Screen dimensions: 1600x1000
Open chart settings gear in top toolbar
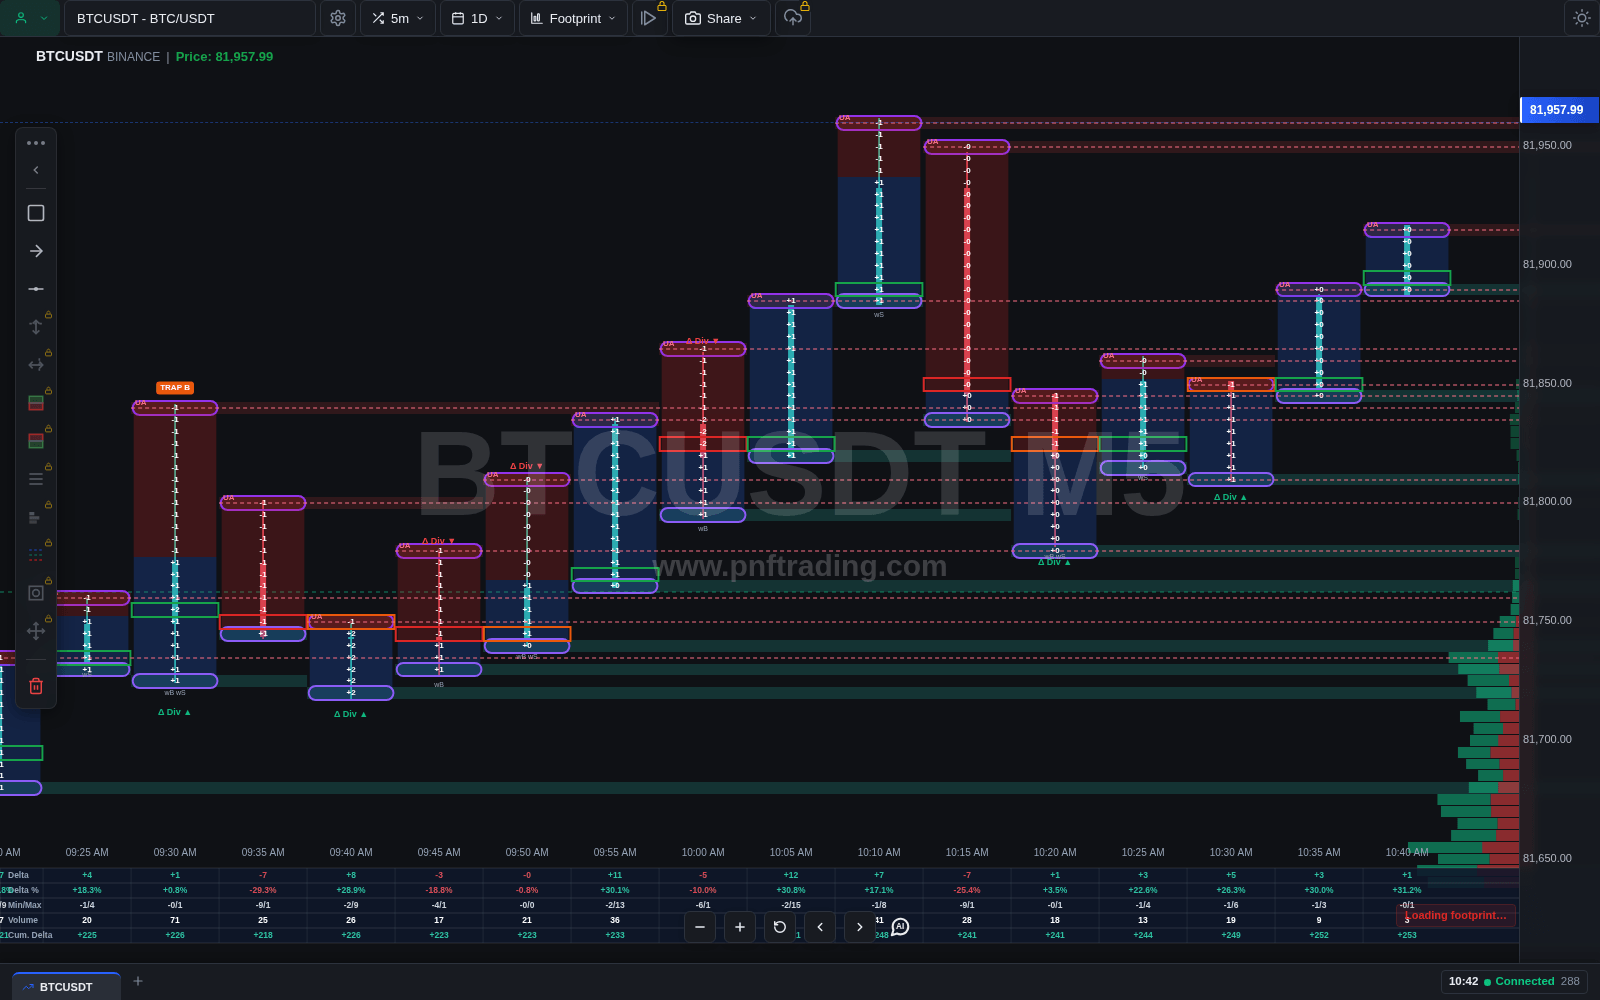tap(338, 18)
